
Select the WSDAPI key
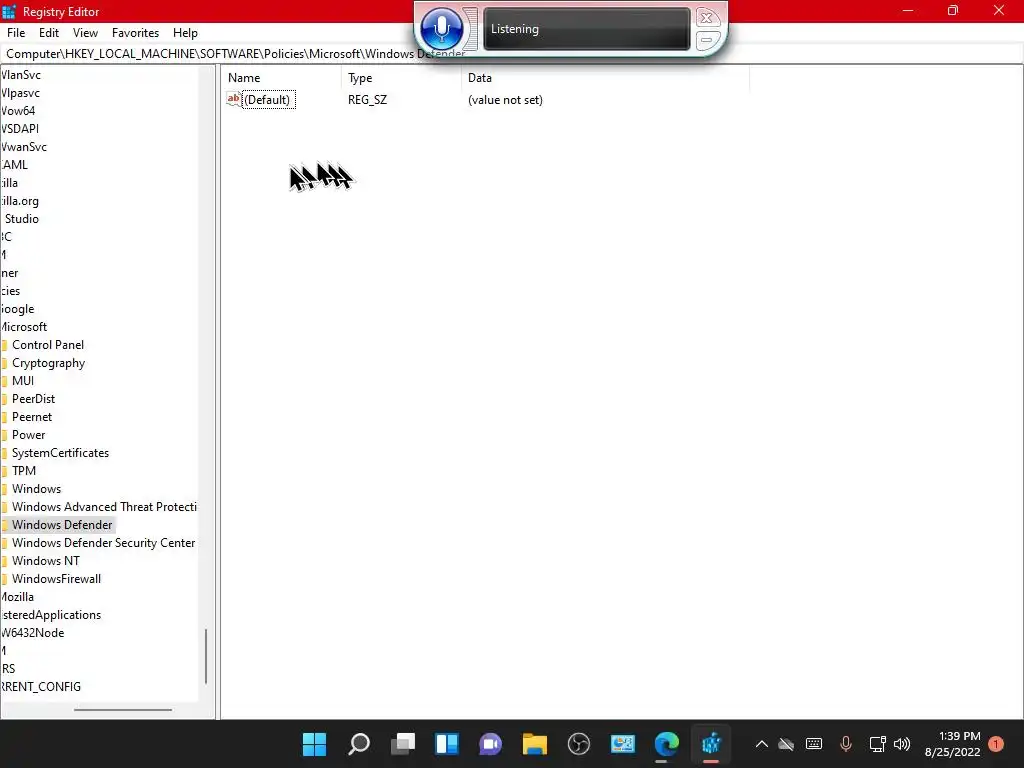click(x=20, y=129)
